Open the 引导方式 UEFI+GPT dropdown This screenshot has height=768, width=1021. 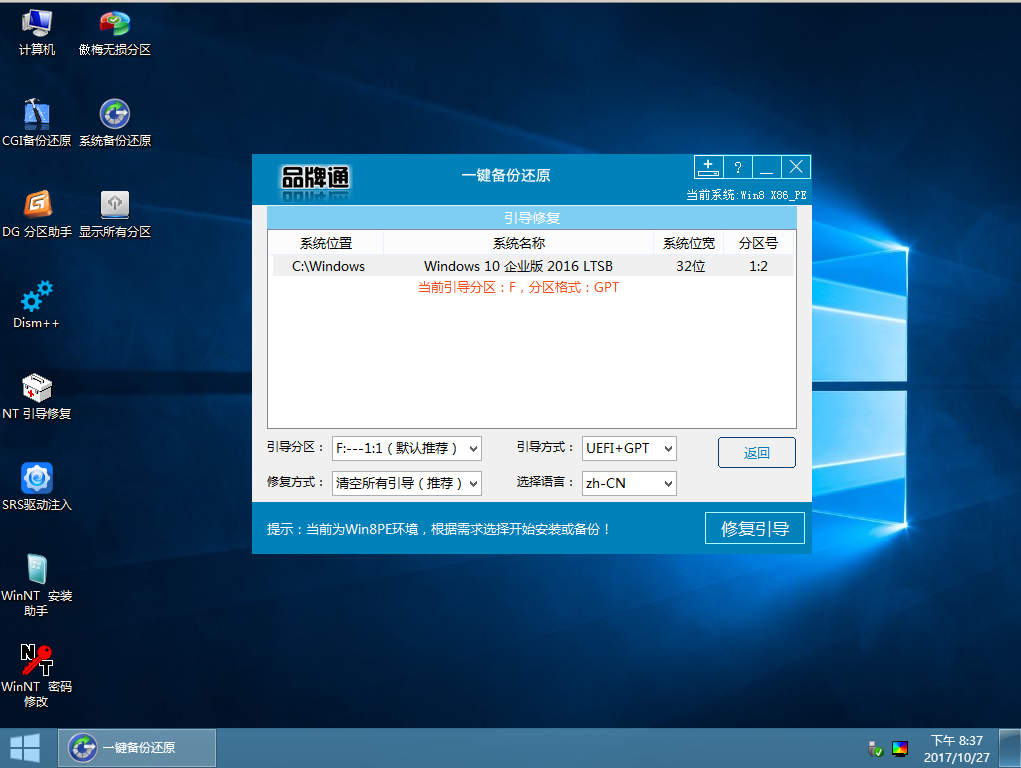[629, 448]
